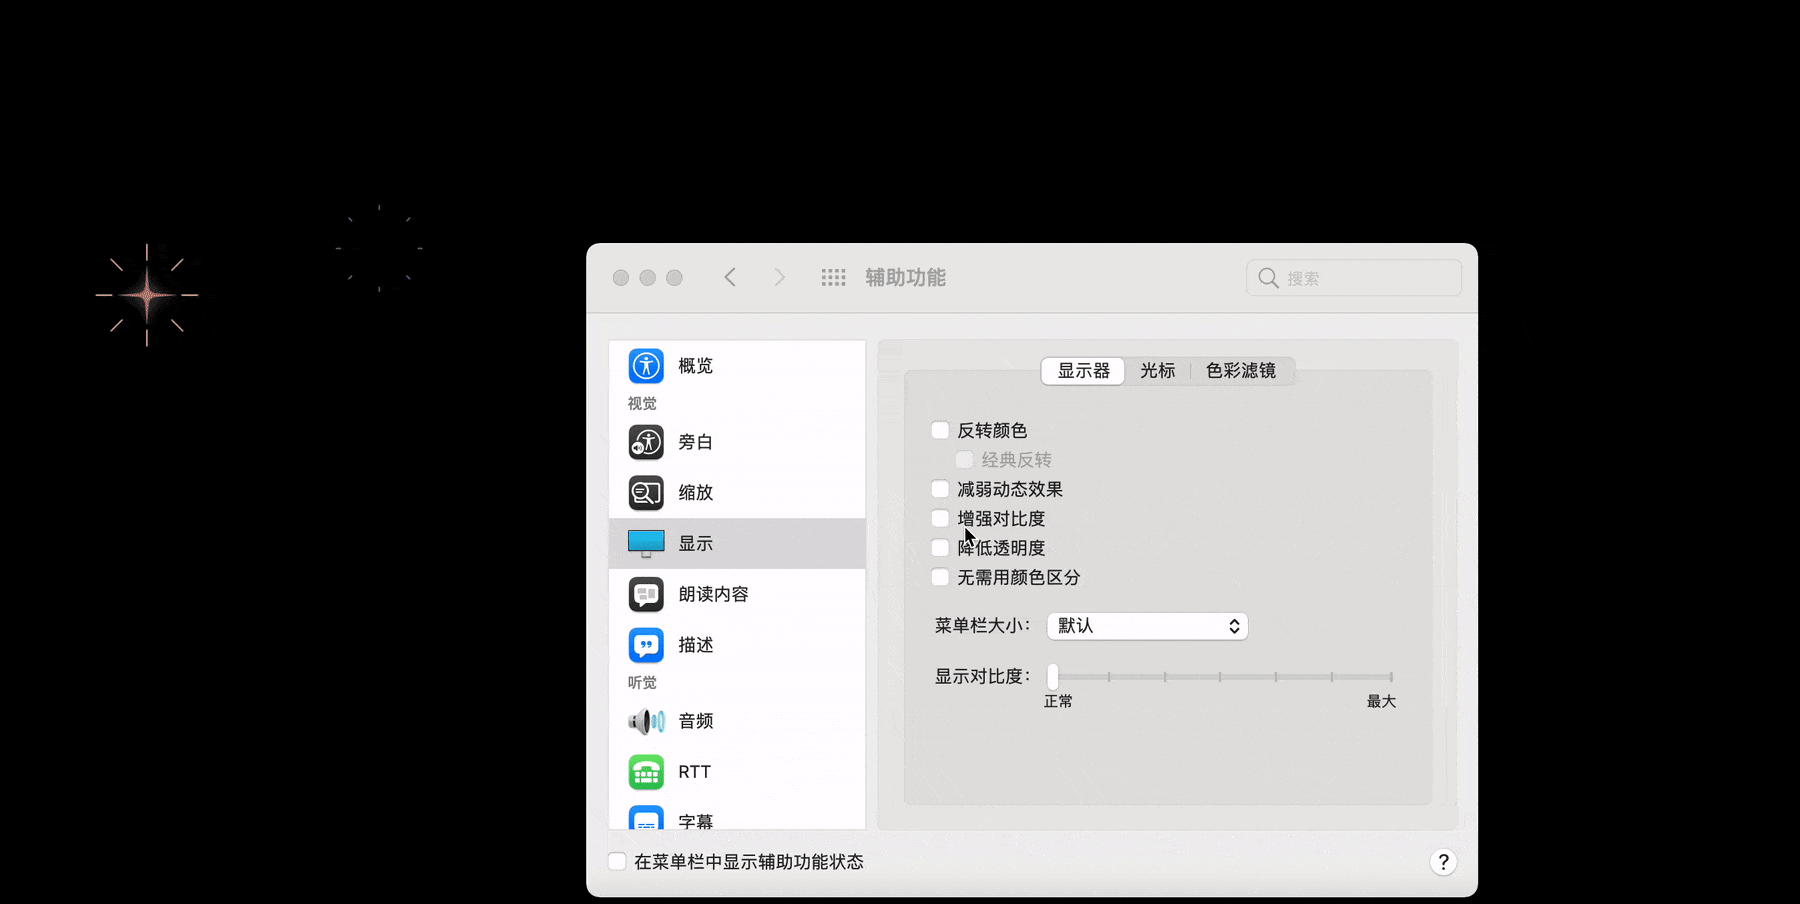Open the 缩放 zoom settings icon
The height and width of the screenshot is (904, 1800).
click(646, 493)
